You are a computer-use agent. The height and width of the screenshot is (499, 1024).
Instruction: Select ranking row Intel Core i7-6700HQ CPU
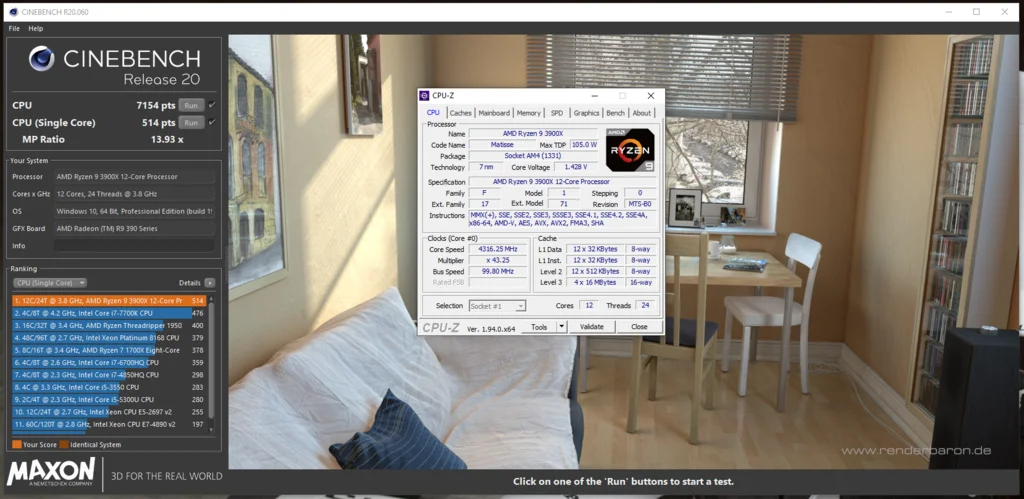click(x=109, y=362)
